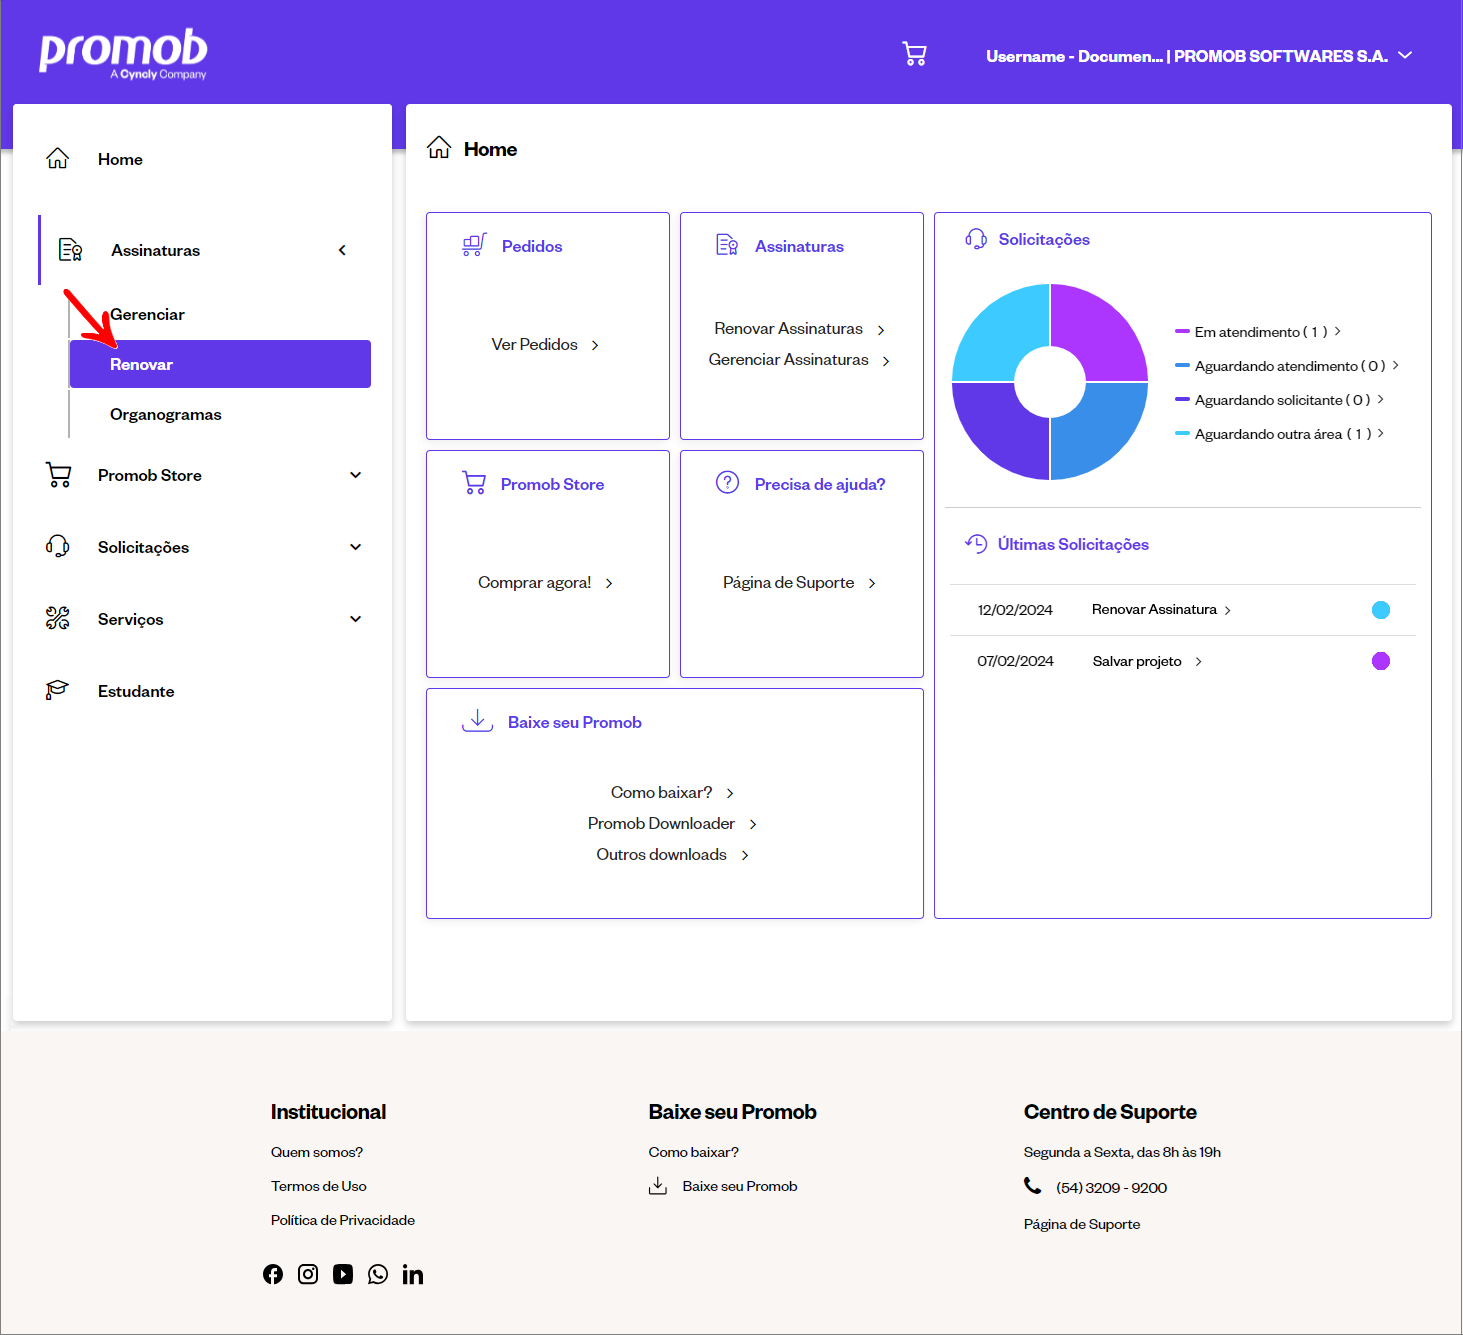
Task: Expand the Solicitações sidebar chevron
Action: click(355, 547)
